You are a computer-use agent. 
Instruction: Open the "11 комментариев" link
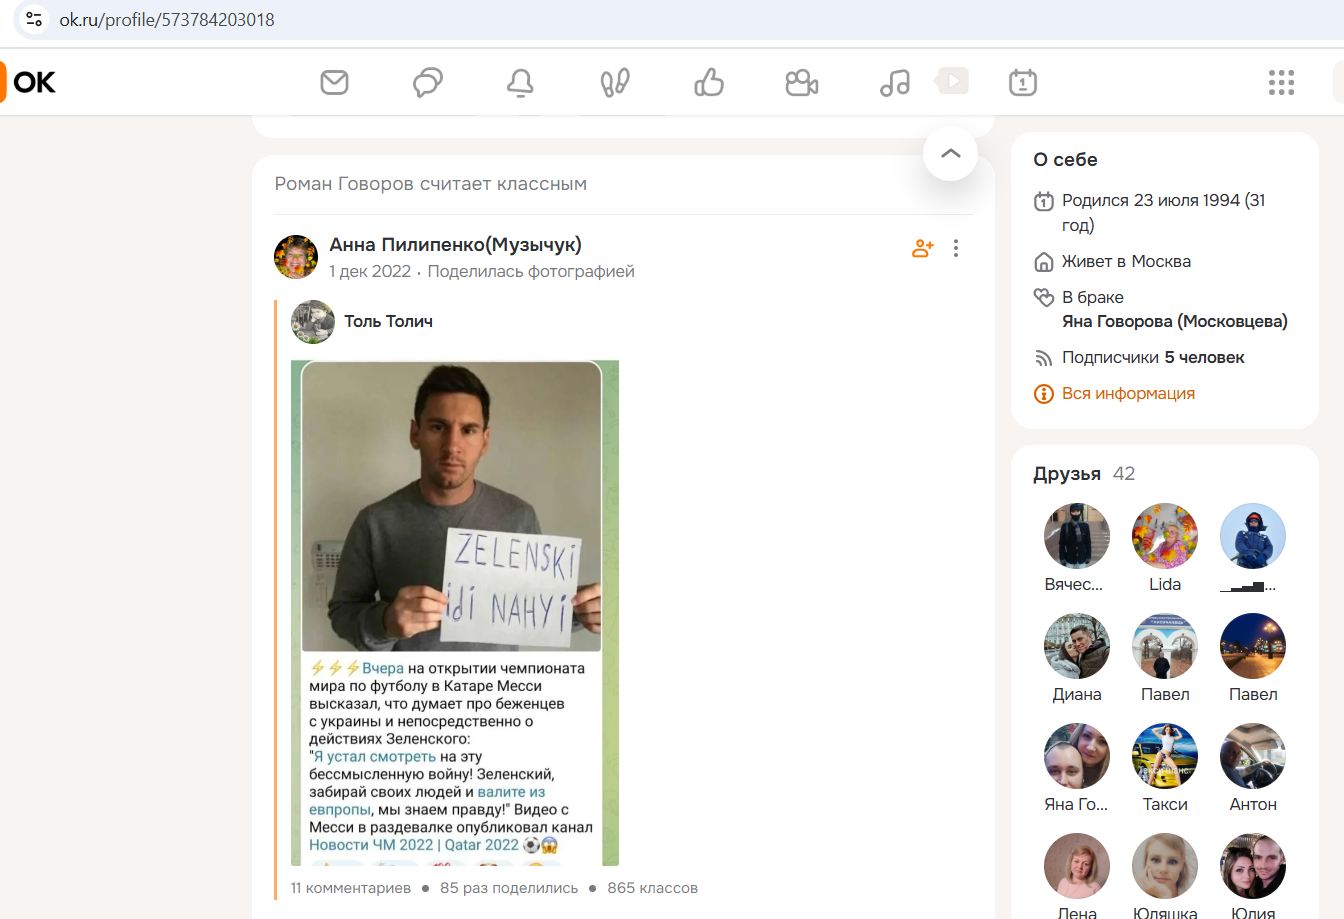coord(349,887)
